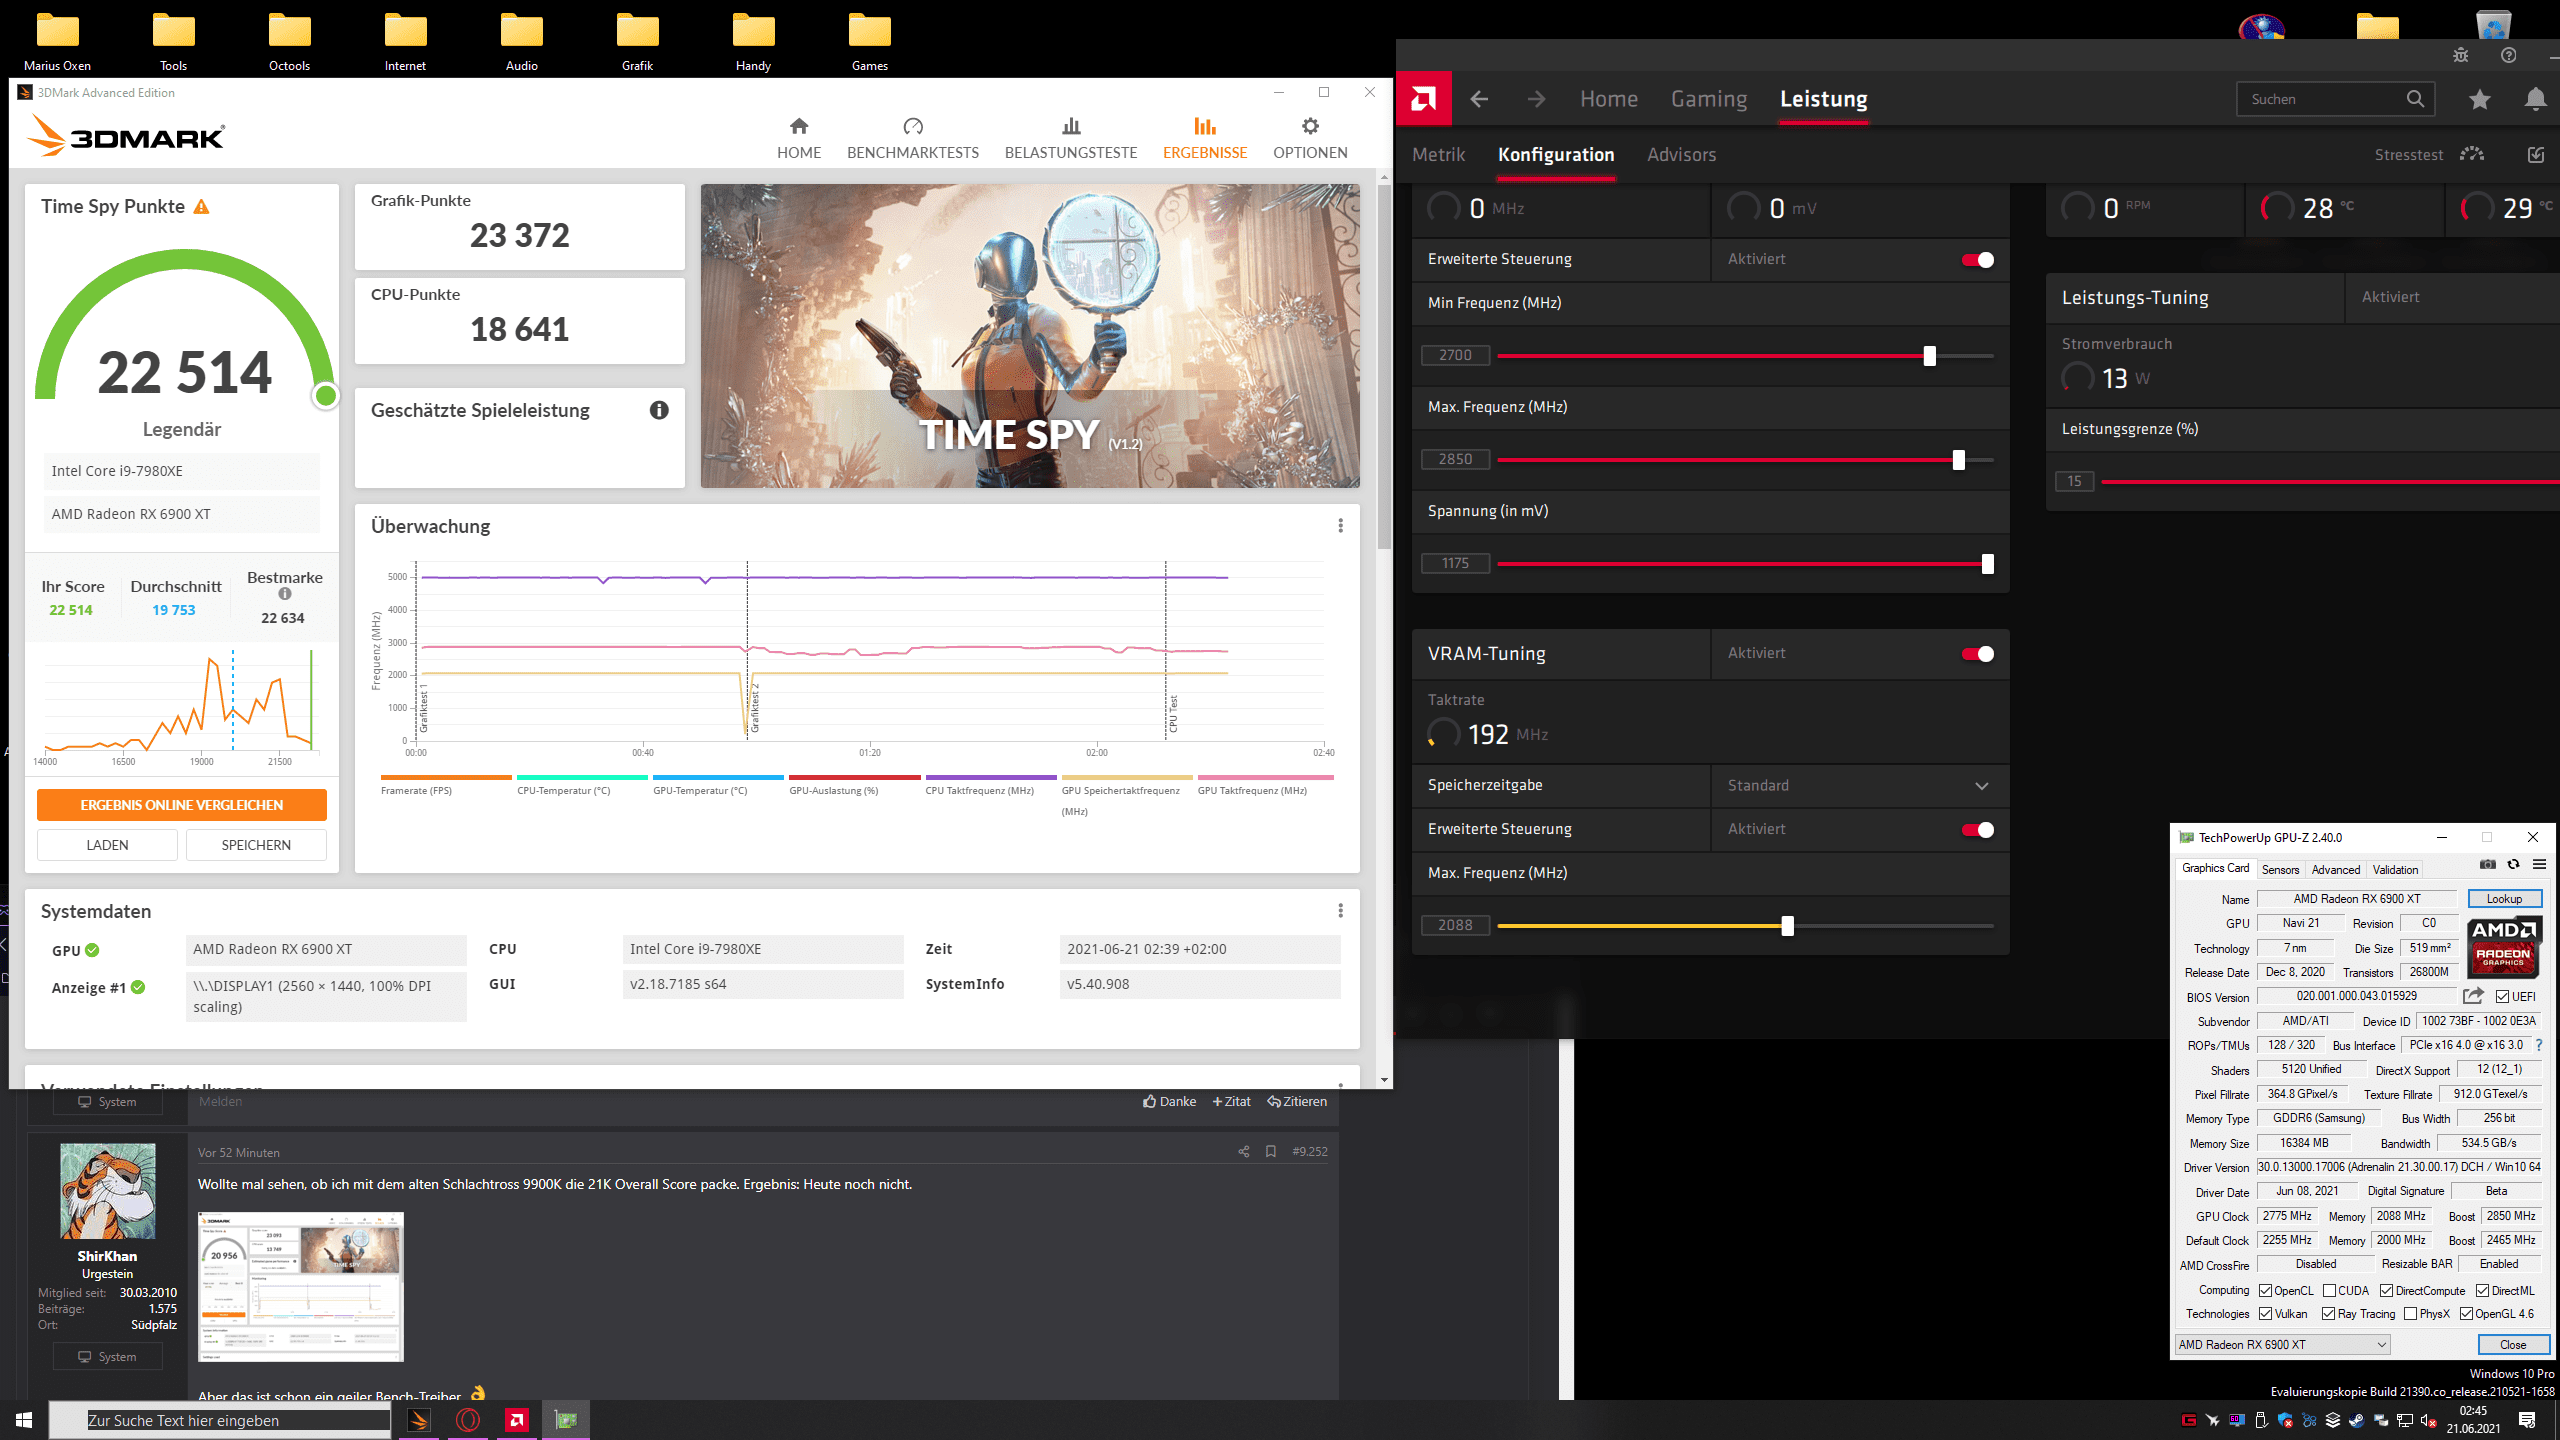Viewport: 2560px width, 1440px height.
Task: Click share icon on forum post
Action: point(1243,1152)
